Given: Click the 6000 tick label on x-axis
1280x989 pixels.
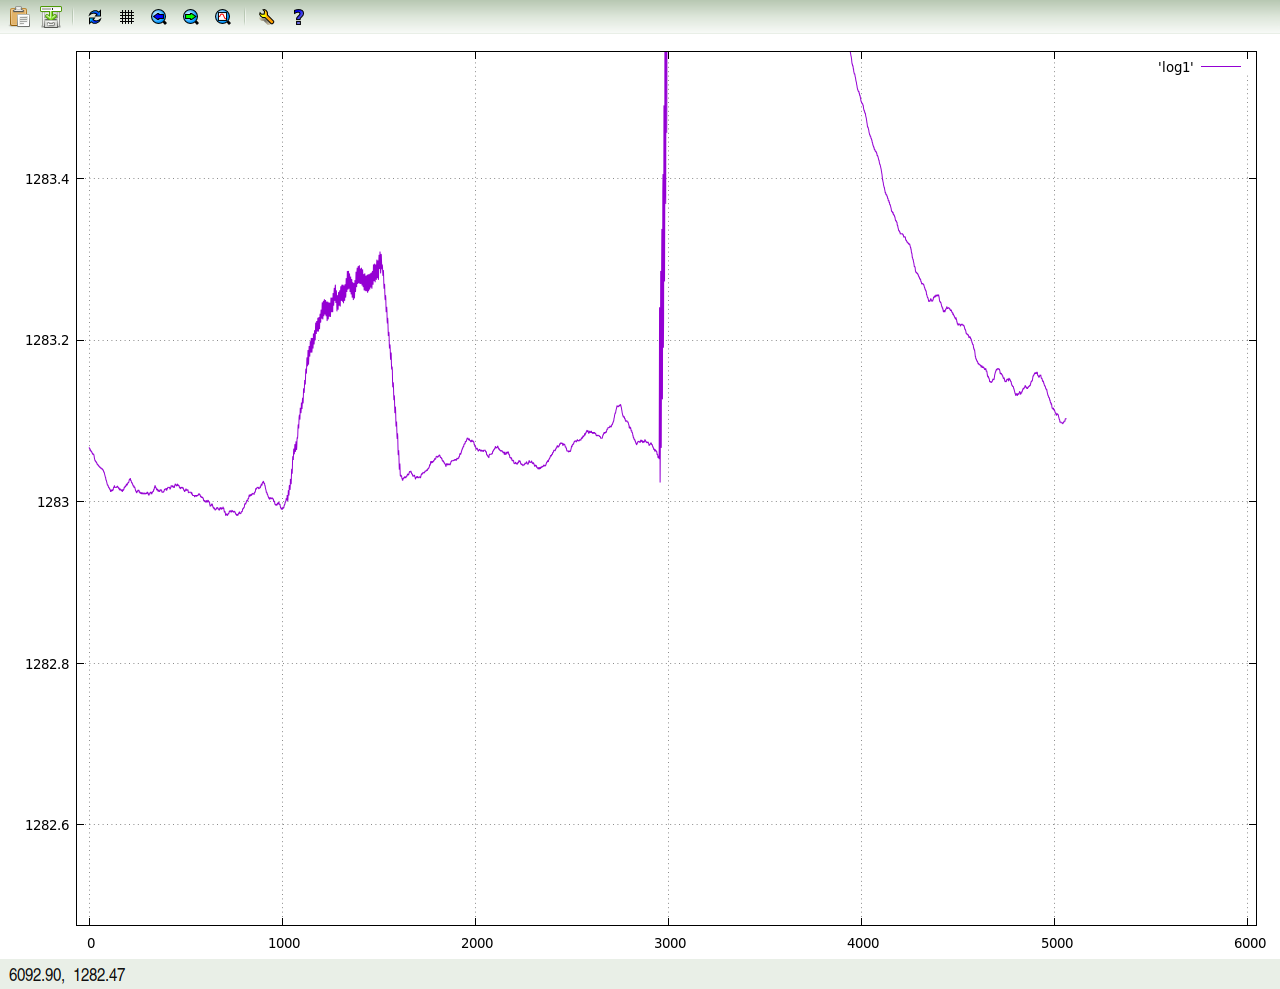Looking at the screenshot, I should point(1249,943).
